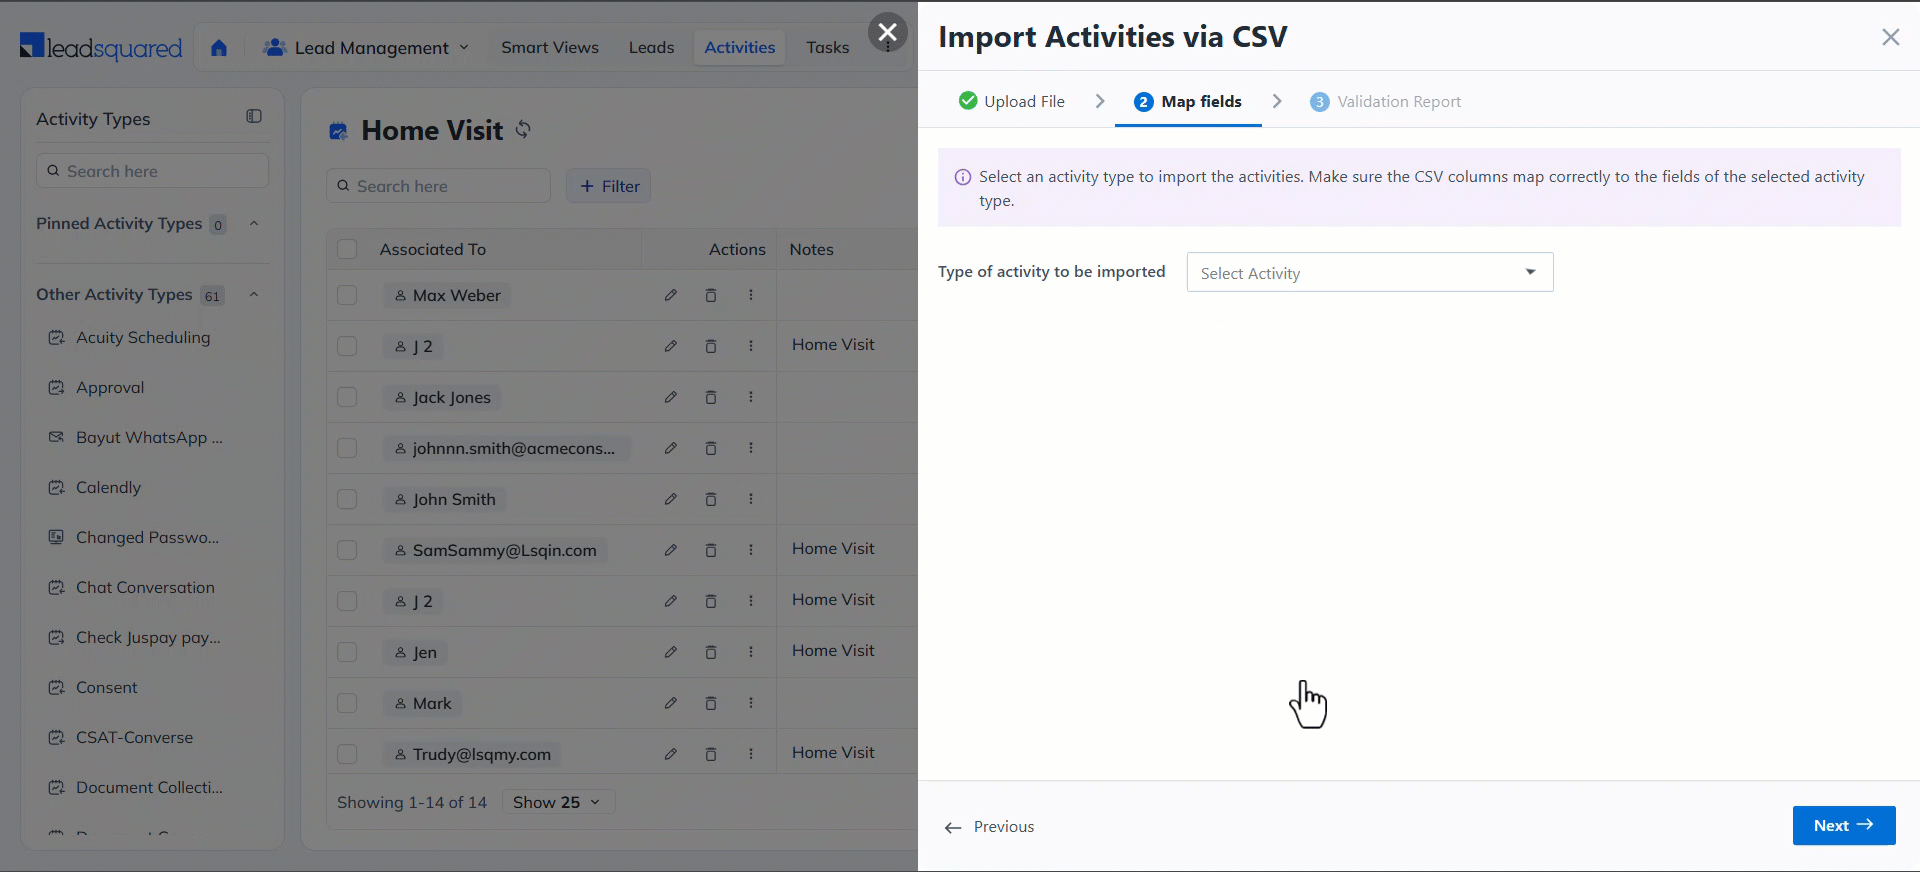Open Tasks in the navbar
The image size is (1920, 872).
tap(827, 47)
